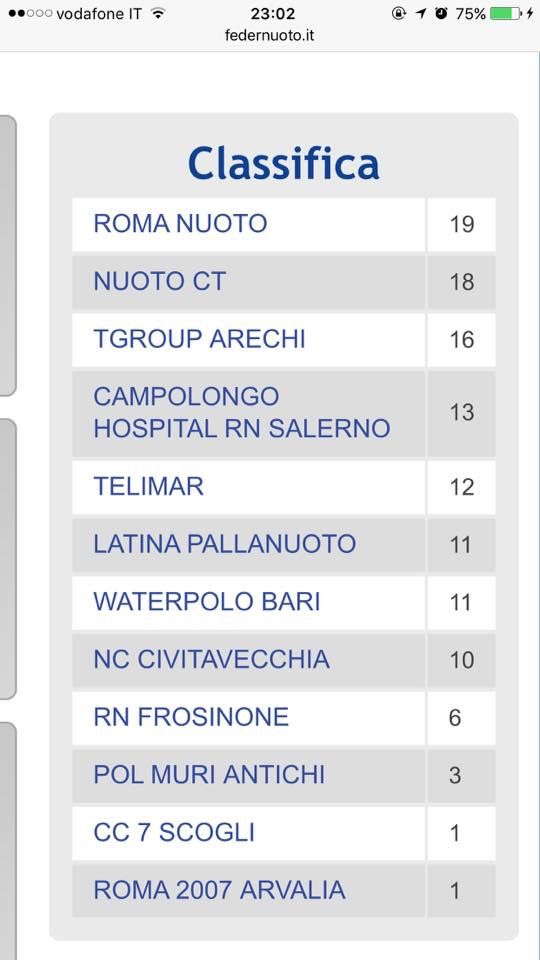
Task: Open NC CIVITAVECCHIA team link
Action: click(x=211, y=659)
